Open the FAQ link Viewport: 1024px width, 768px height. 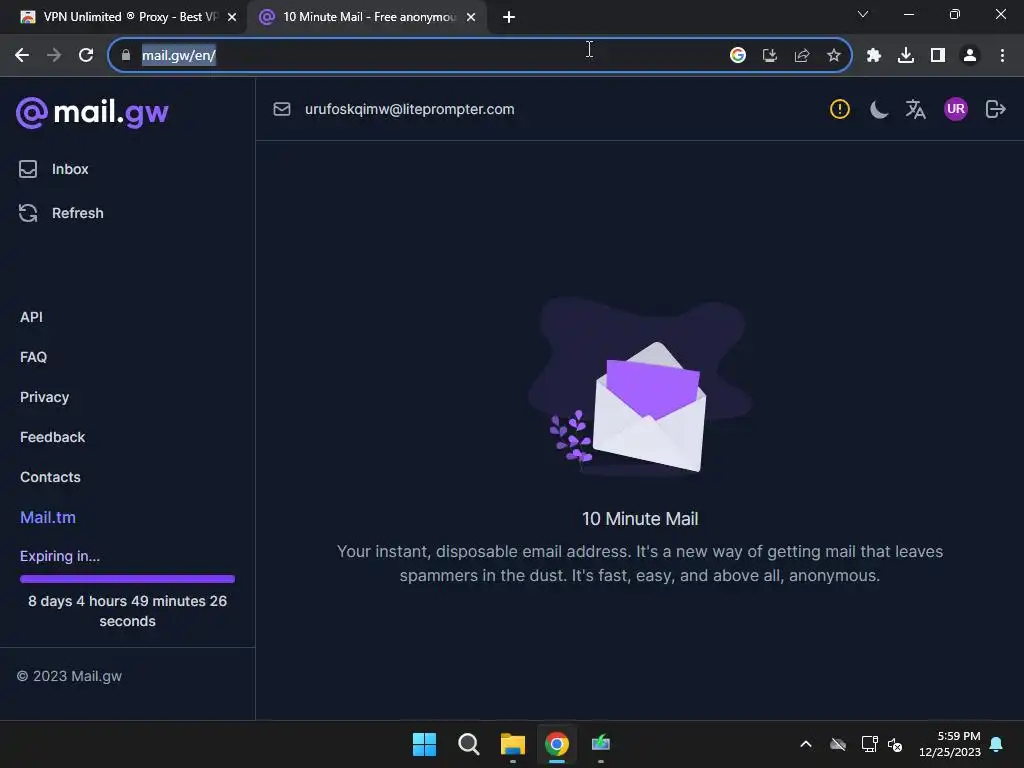coord(33,357)
